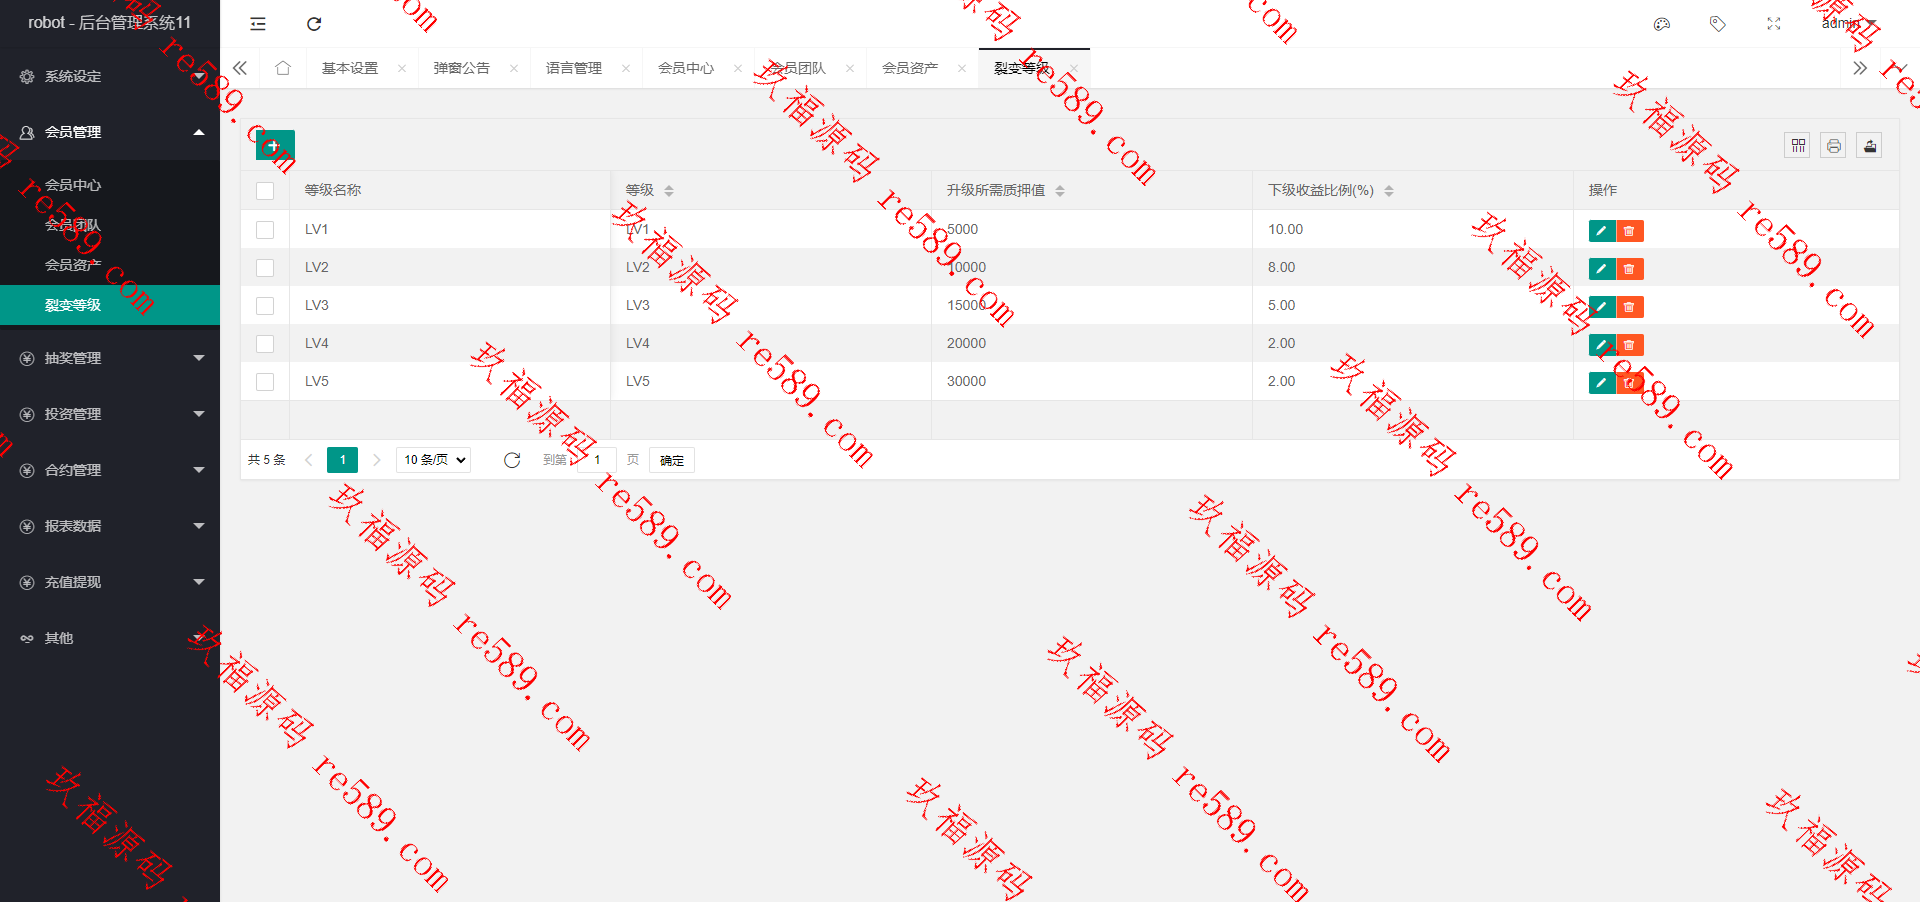Tick the select-all checkbox in the table header

265,191
